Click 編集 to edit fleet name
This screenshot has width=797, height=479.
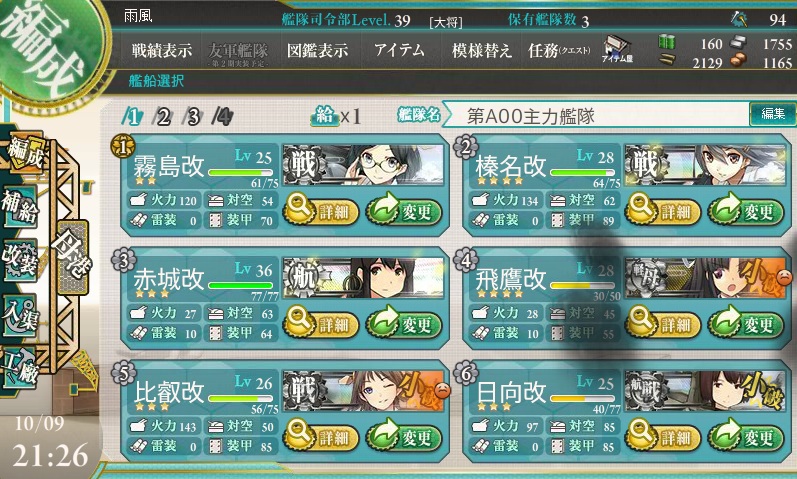pos(772,114)
